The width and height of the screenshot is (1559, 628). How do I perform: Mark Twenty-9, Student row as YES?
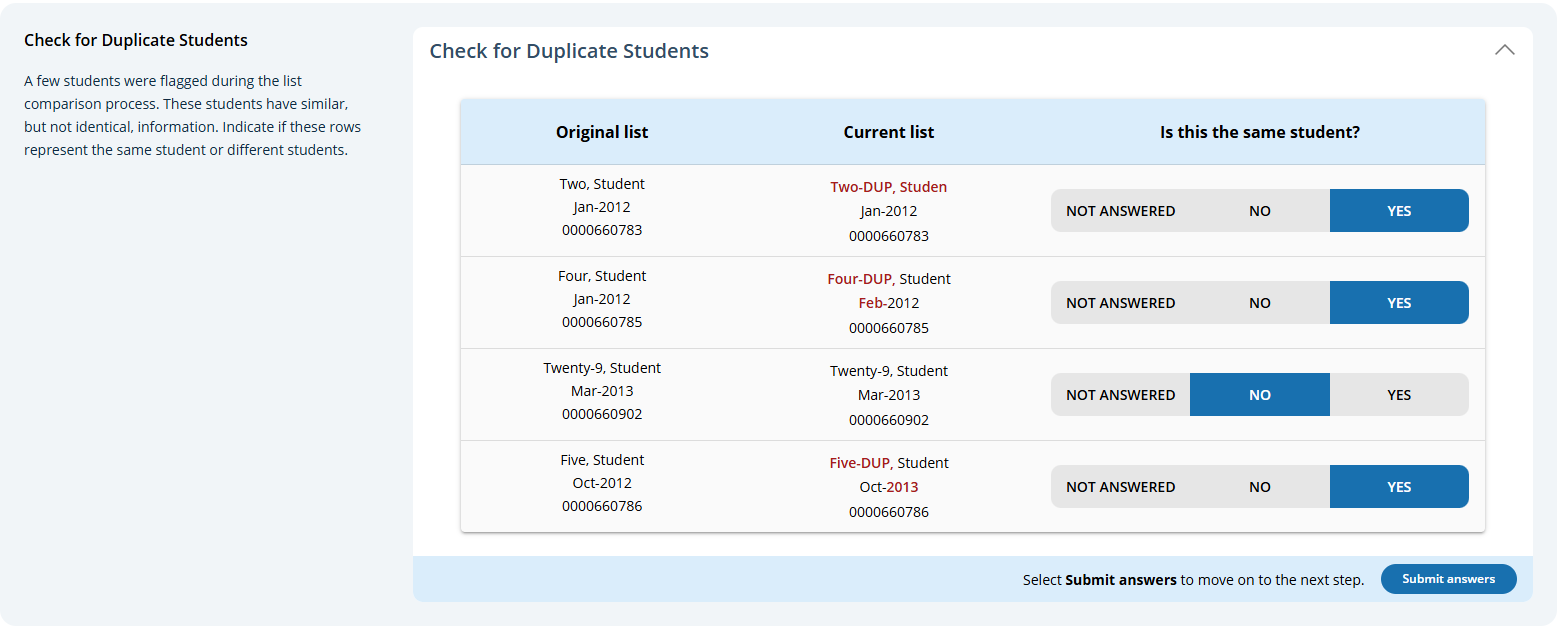click(1398, 395)
